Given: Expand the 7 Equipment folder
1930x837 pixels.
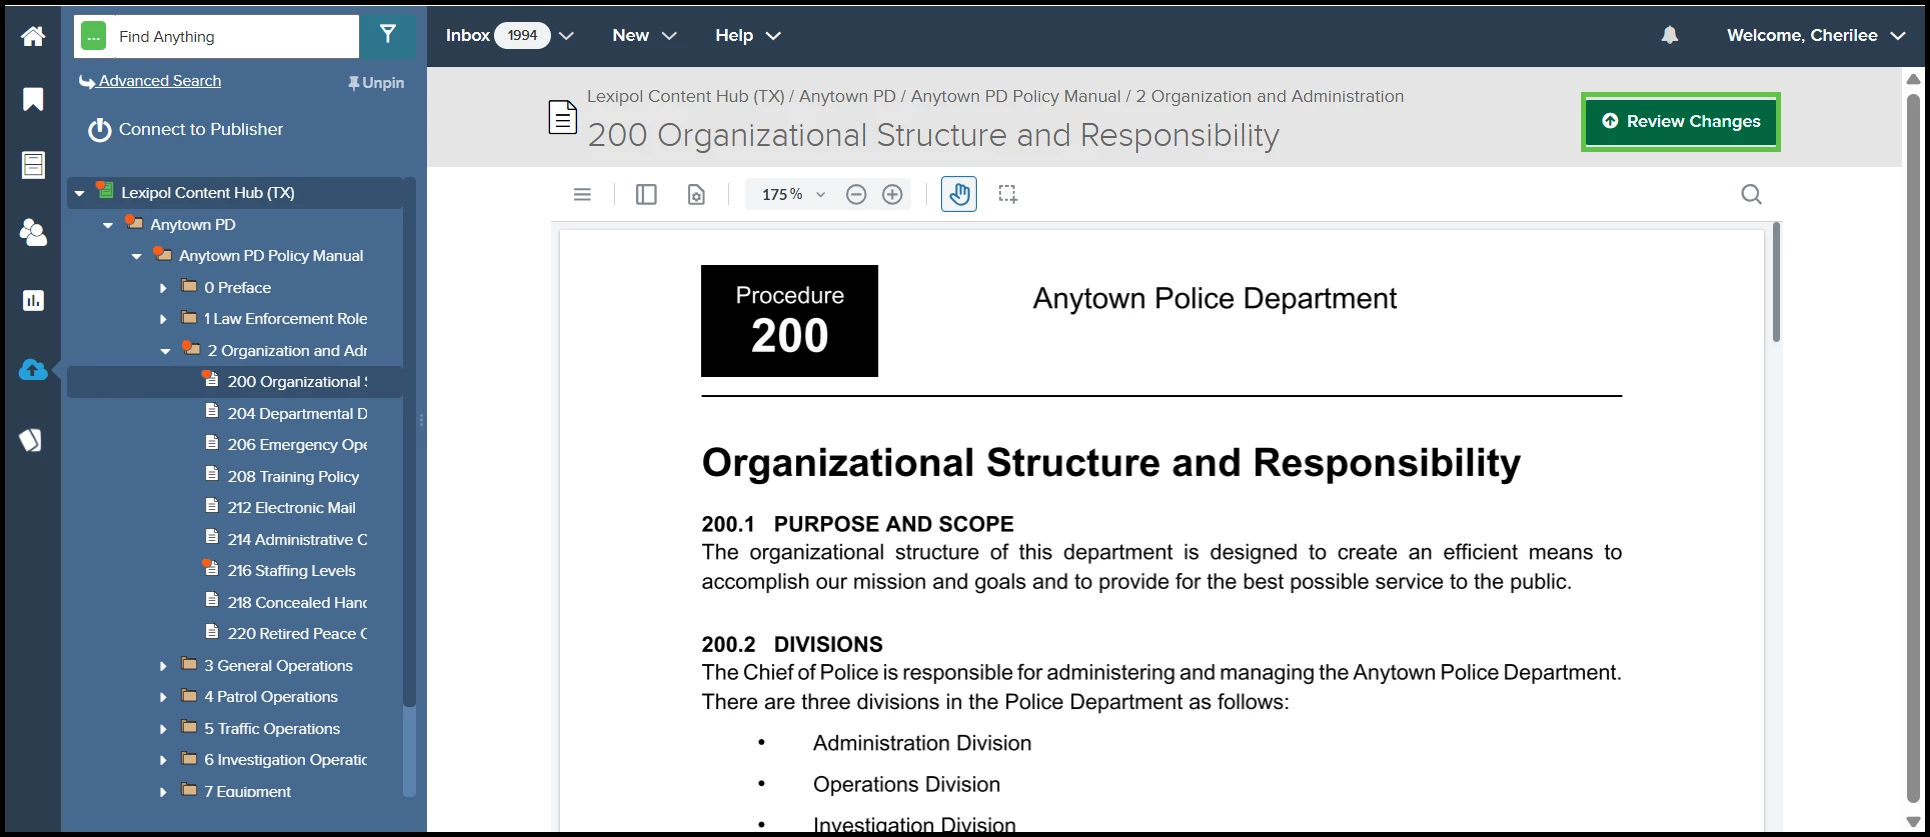Looking at the screenshot, I should point(163,792).
